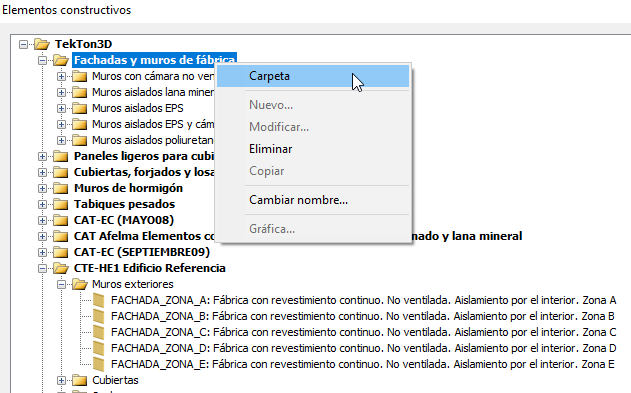The height and width of the screenshot is (393, 631).
Task: Expand Paneles ligeros para cubiertas node
Action: click(43, 156)
